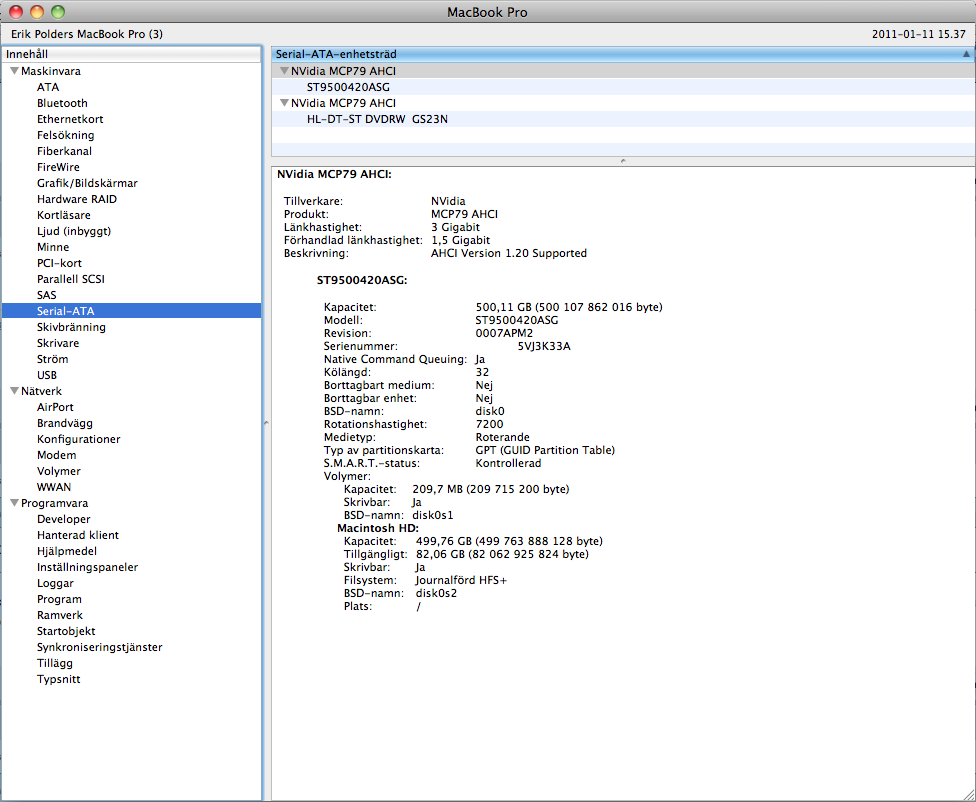Collapse the Programvara section triangle

click(x=14, y=503)
